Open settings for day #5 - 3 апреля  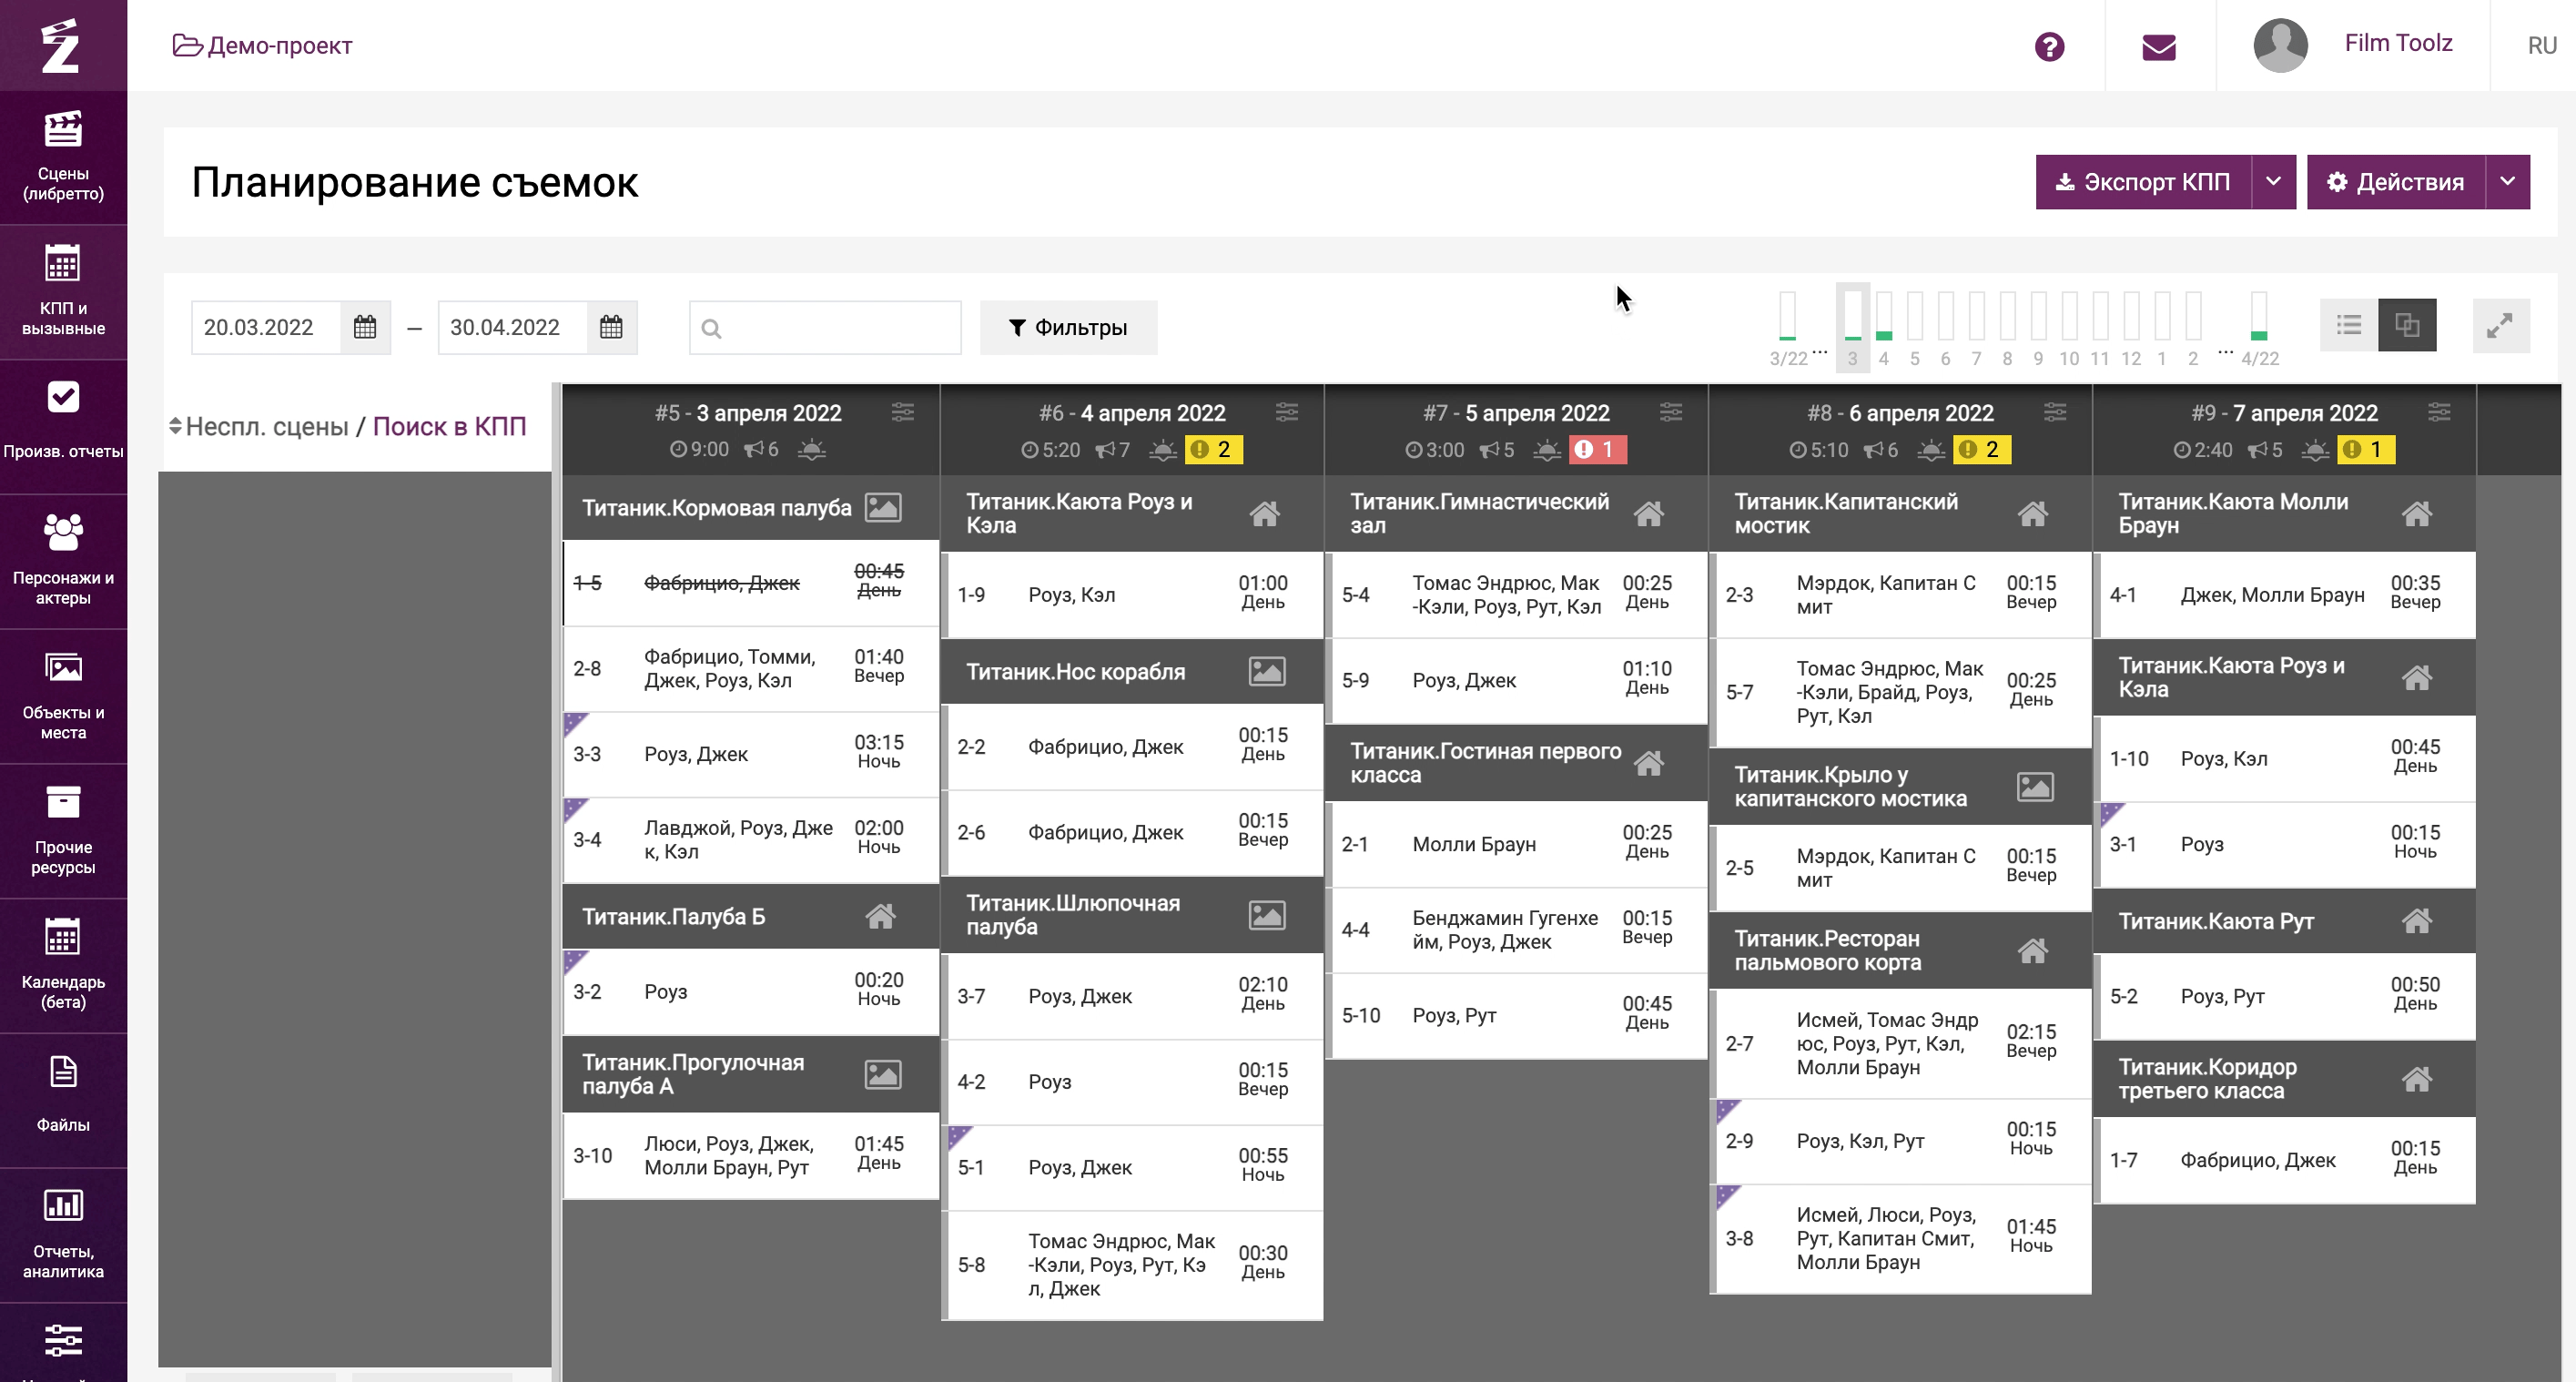point(902,412)
